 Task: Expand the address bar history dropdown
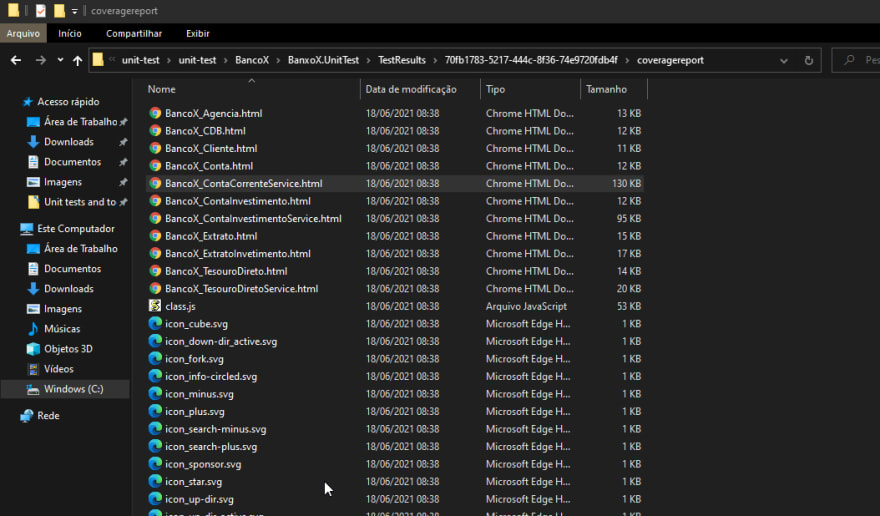point(783,61)
